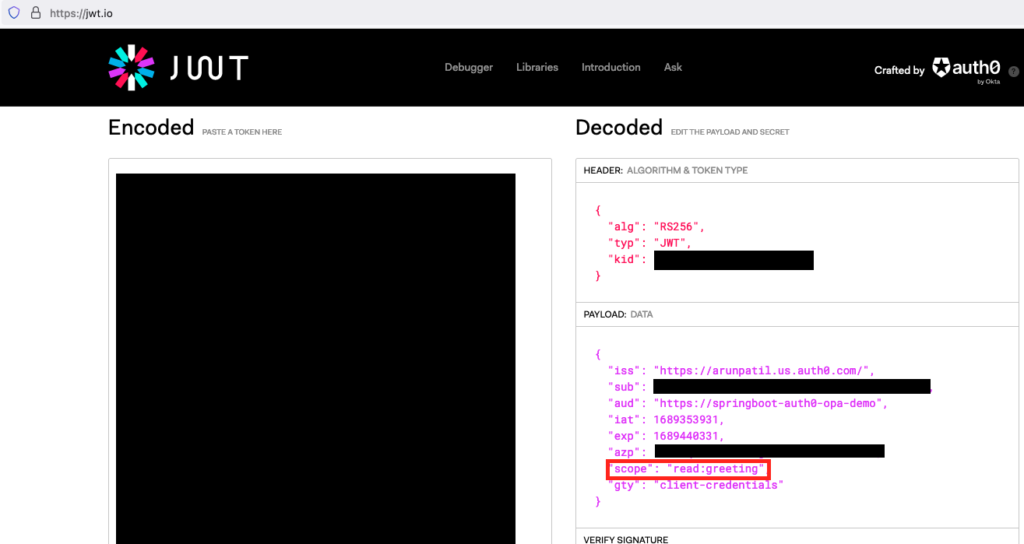Select the Ask nav link
The width and height of the screenshot is (1024, 544).
673,67
